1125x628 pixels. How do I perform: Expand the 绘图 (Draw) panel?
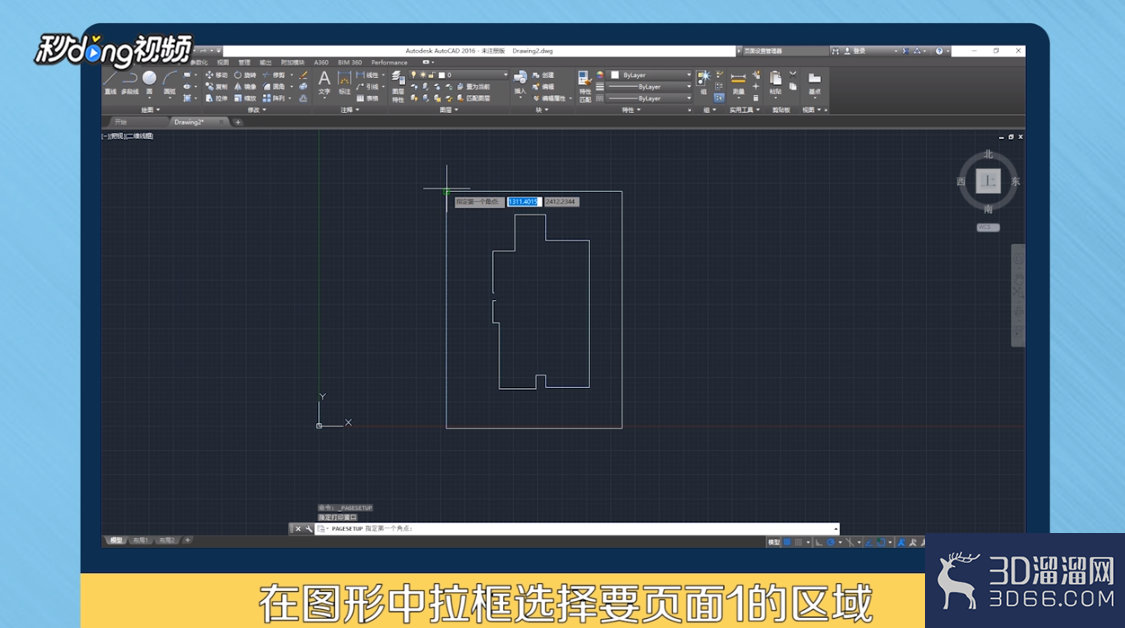[x=150, y=110]
